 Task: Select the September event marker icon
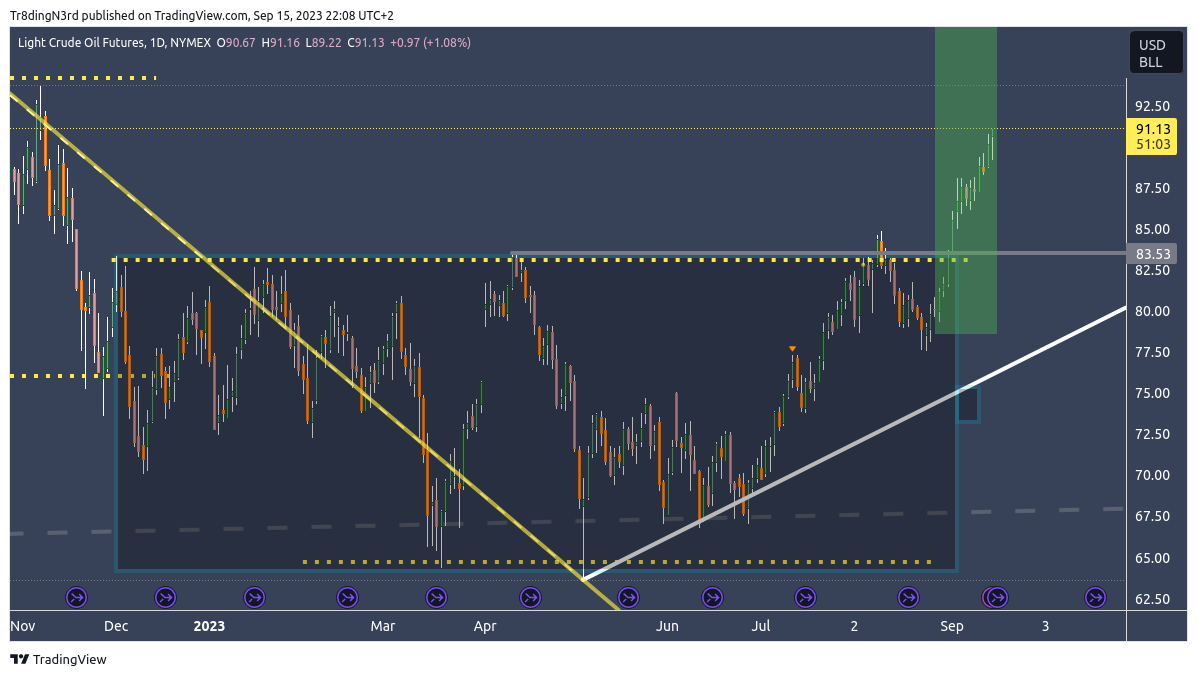point(996,598)
